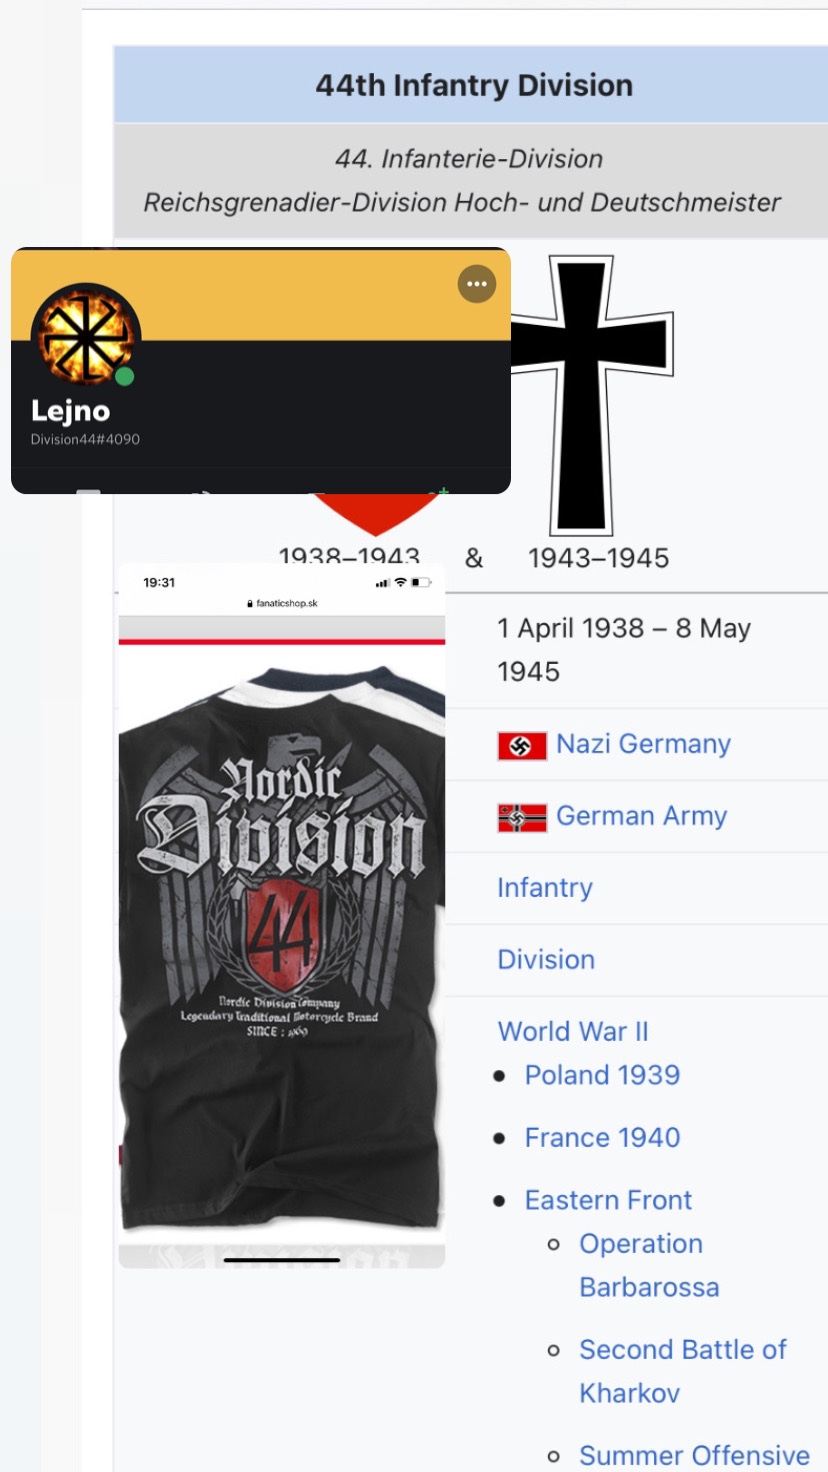Open the Second Battle of Kharkov link
Screen dimensions: 828x1472
coord(683,1371)
